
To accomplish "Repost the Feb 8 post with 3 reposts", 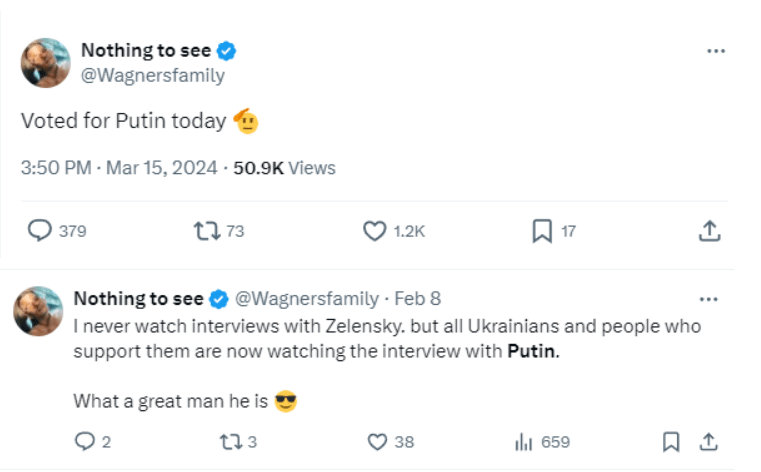I will click(230, 441).
